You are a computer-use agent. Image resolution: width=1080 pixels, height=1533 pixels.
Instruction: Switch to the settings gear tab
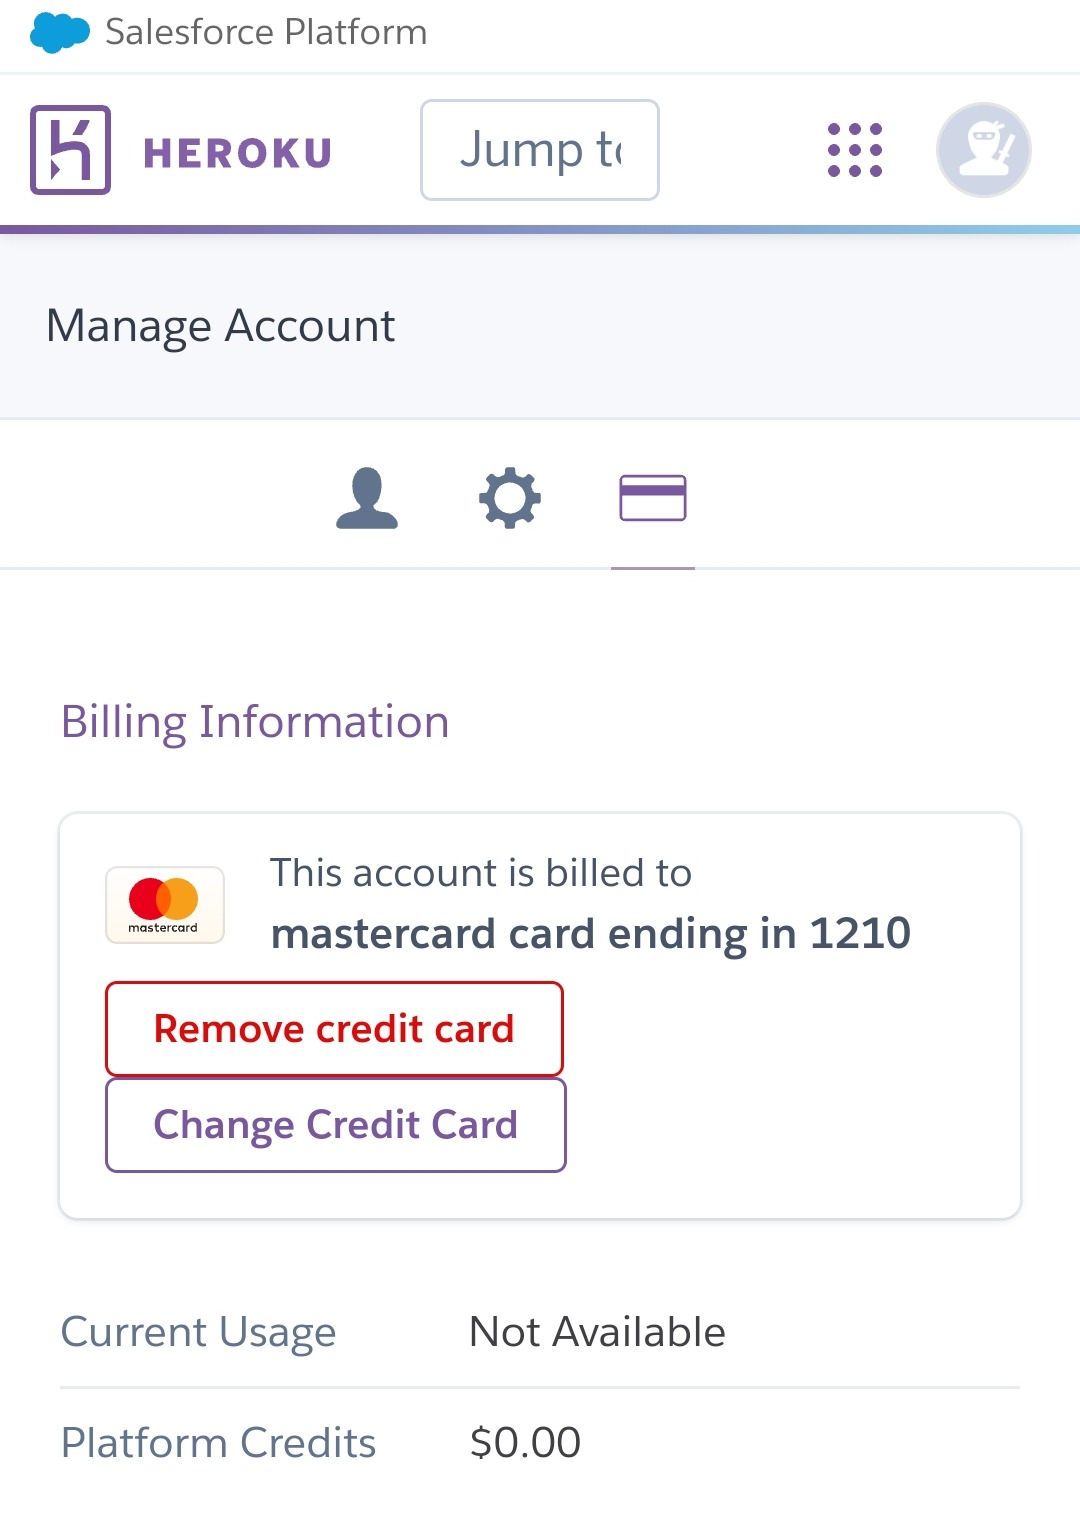pyautogui.click(x=510, y=497)
